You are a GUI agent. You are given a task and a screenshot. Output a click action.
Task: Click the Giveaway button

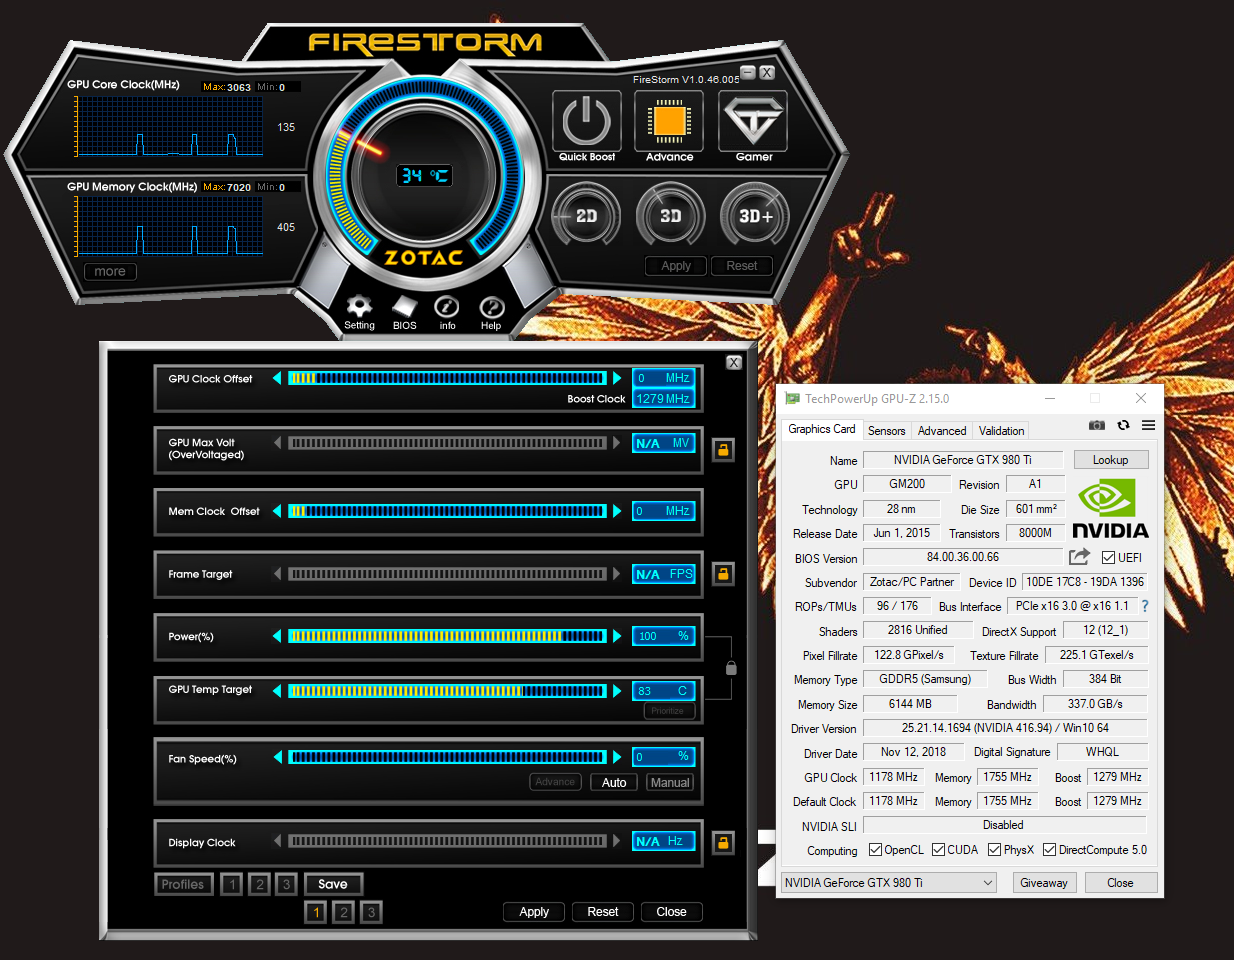tap(1044, 883)
